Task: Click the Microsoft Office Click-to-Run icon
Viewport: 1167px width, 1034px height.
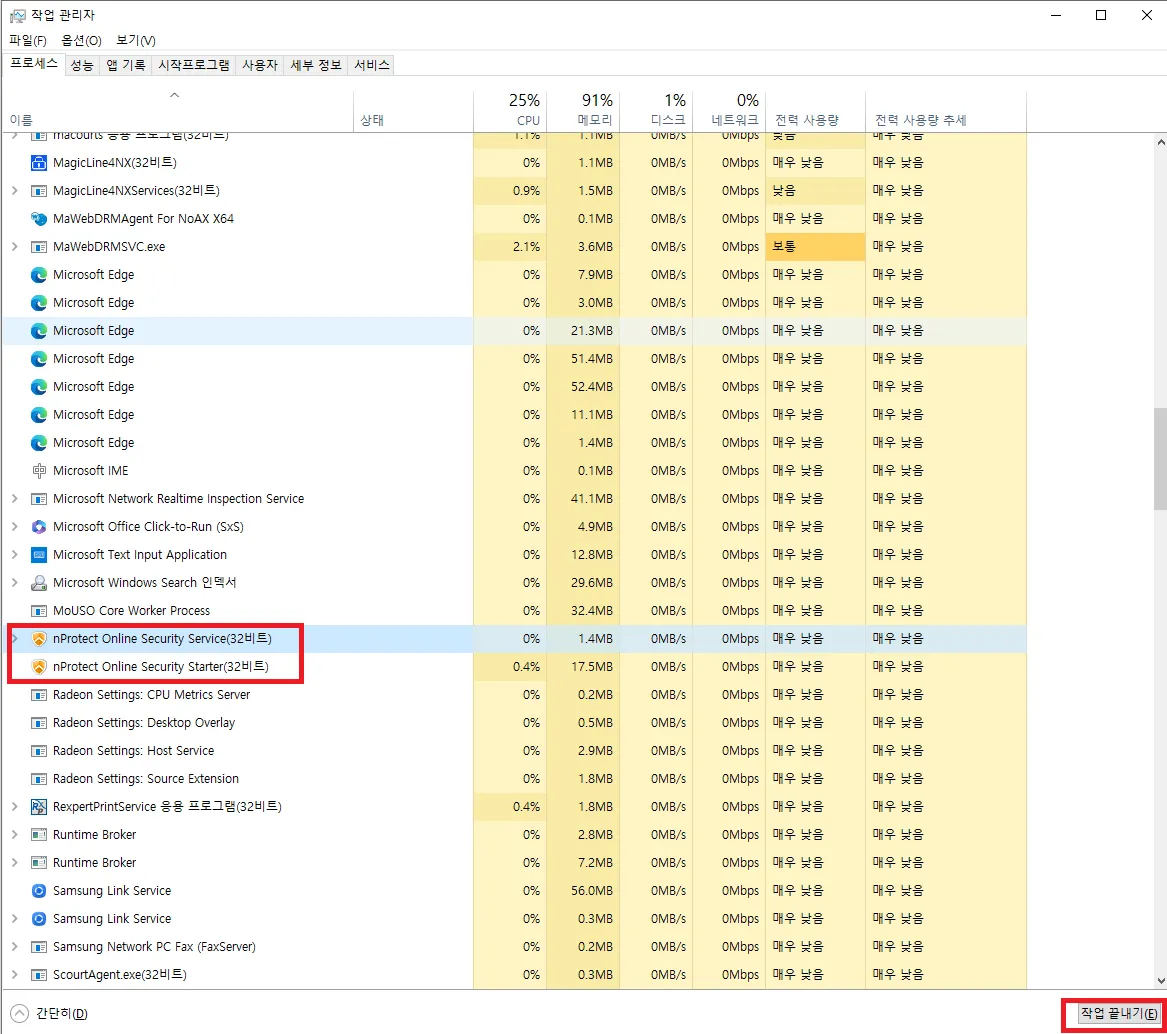Action: tap(39, 527)
